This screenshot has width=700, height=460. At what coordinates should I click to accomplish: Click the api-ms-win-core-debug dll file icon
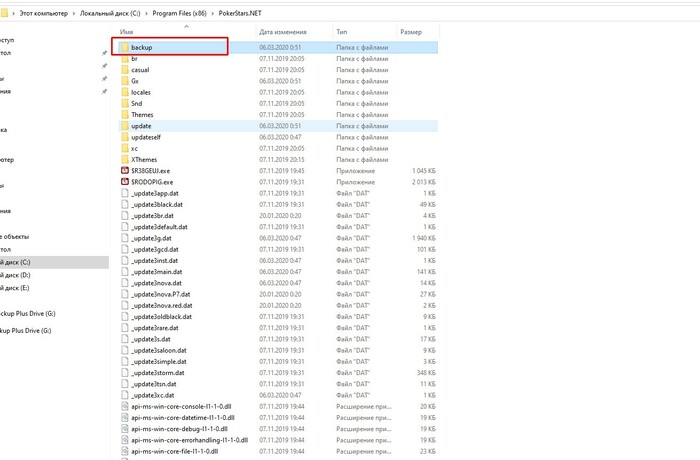coord(125,429)
